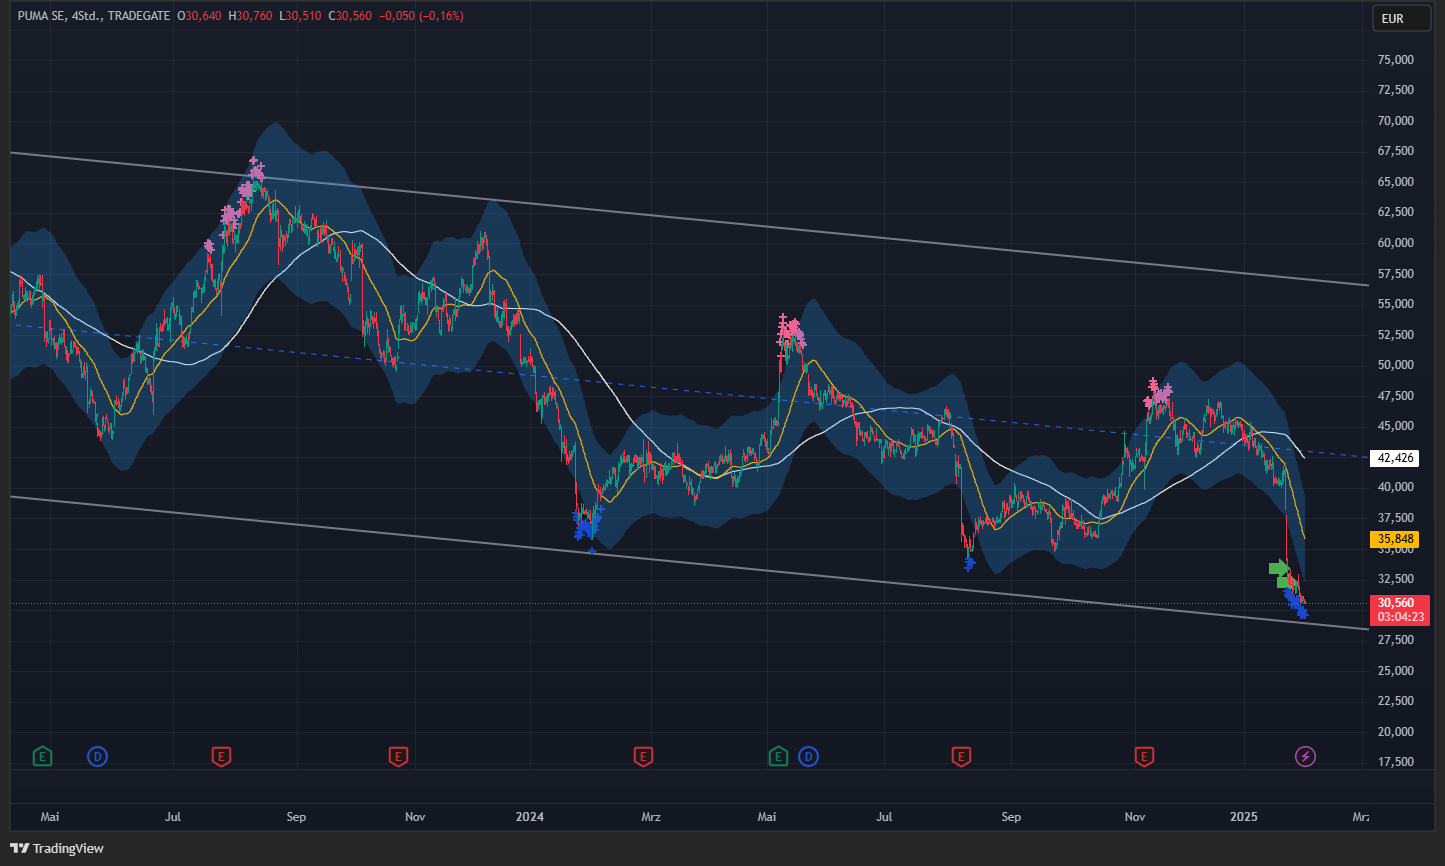Click the PUMA SE, 4Std., TRADEGATE title
The height and width of the screenshot is (866, 1445).
(94, 16)
